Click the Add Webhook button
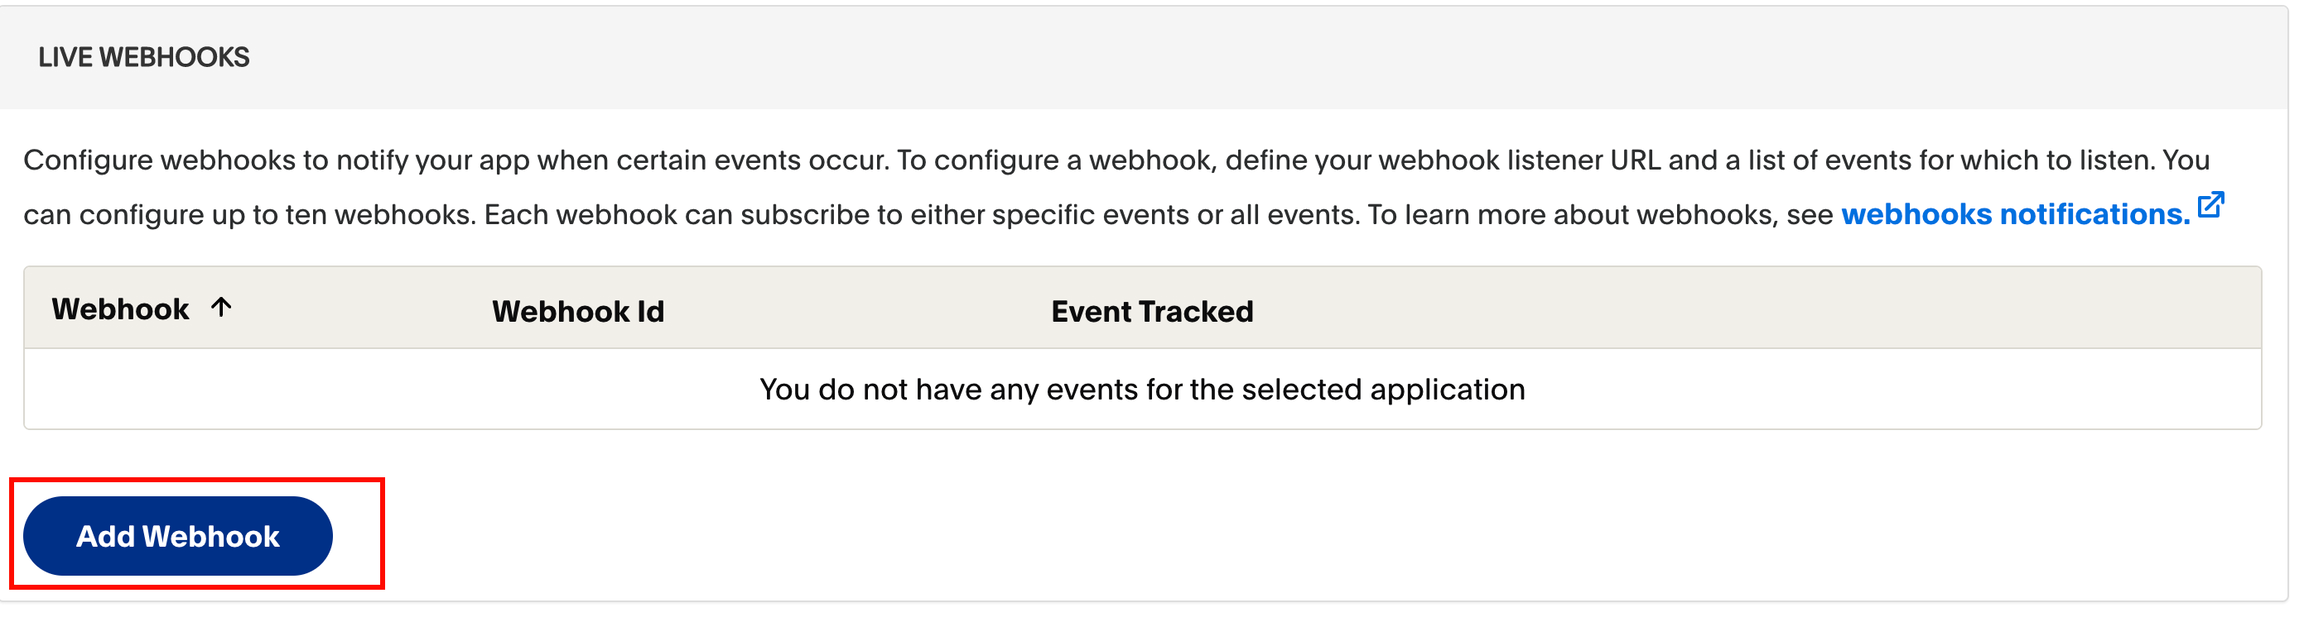Image resolution: width=2304 pixels, height=622 pixels. [x=178, y=536]
